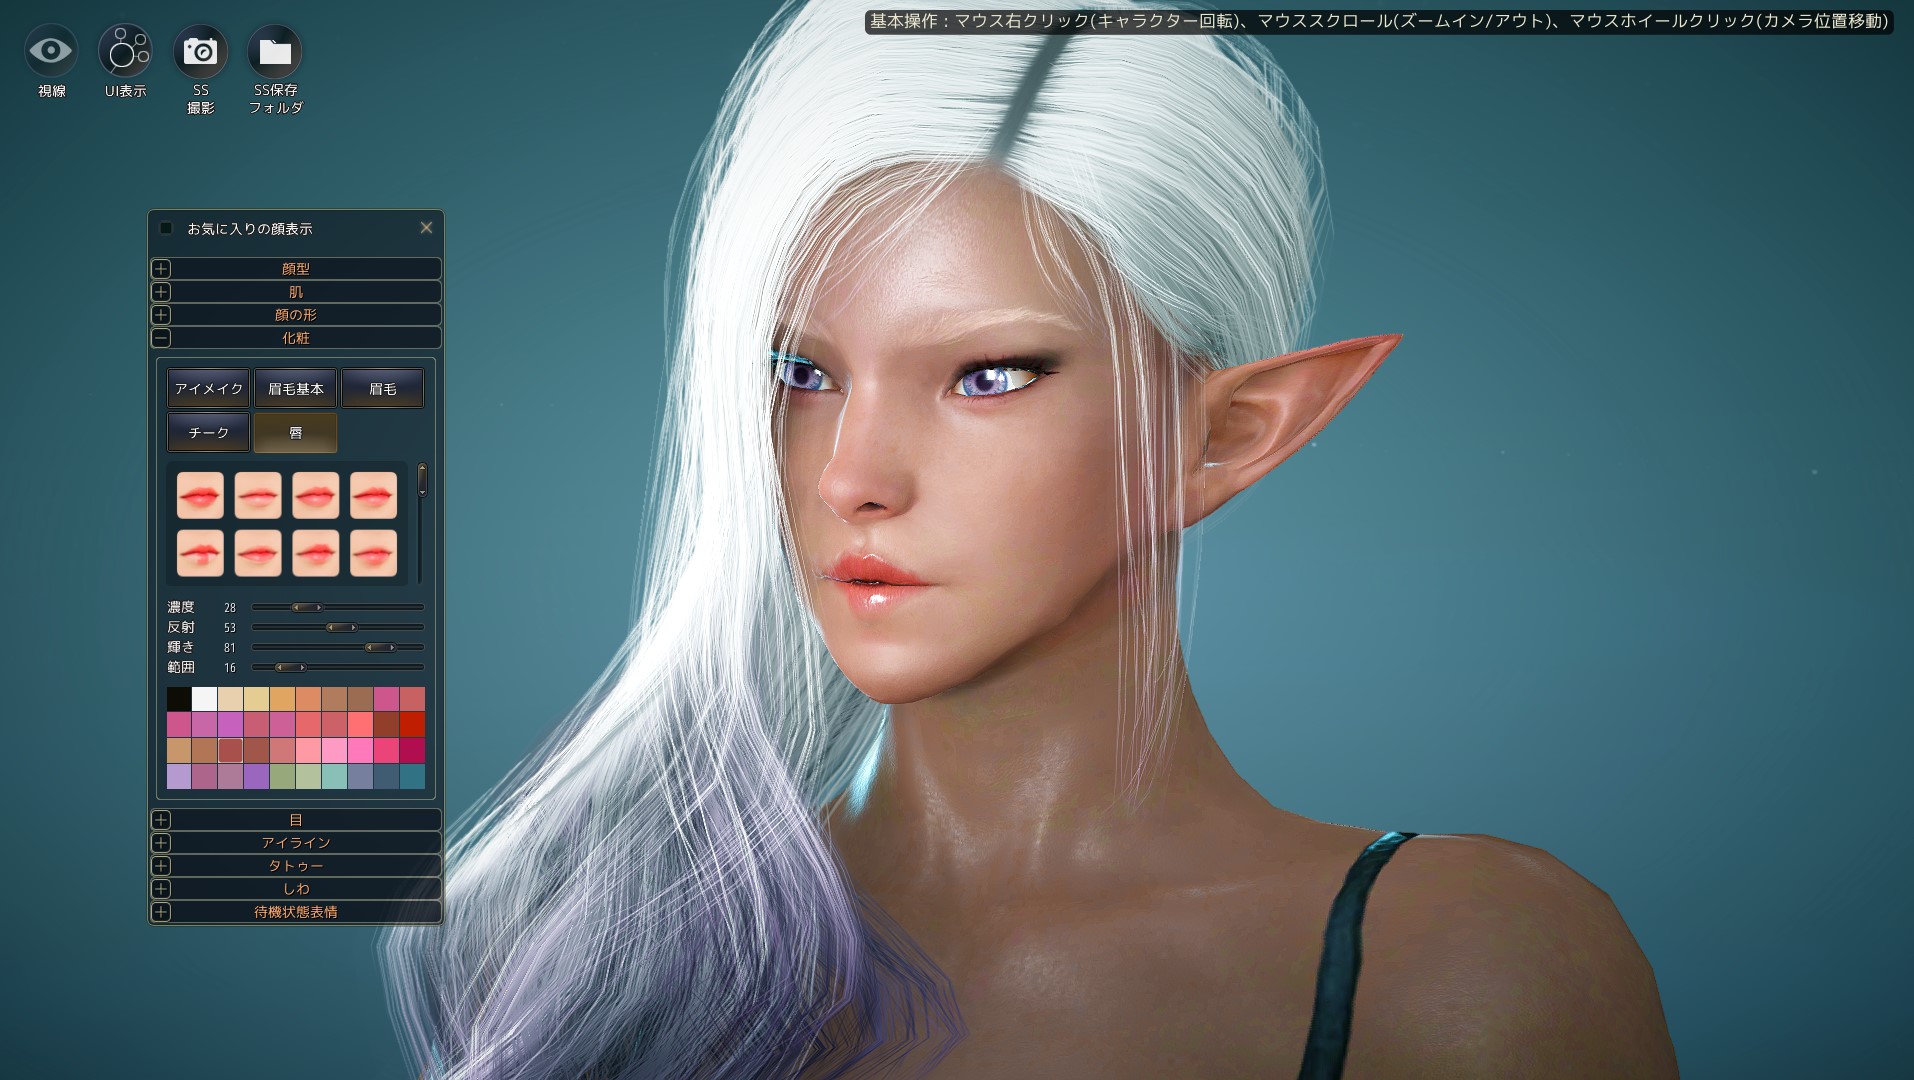Image resolution: width=1914 pixels, height=1080 pixels.
Task: Click the 濃度 value 28
Action: [230, 608]
